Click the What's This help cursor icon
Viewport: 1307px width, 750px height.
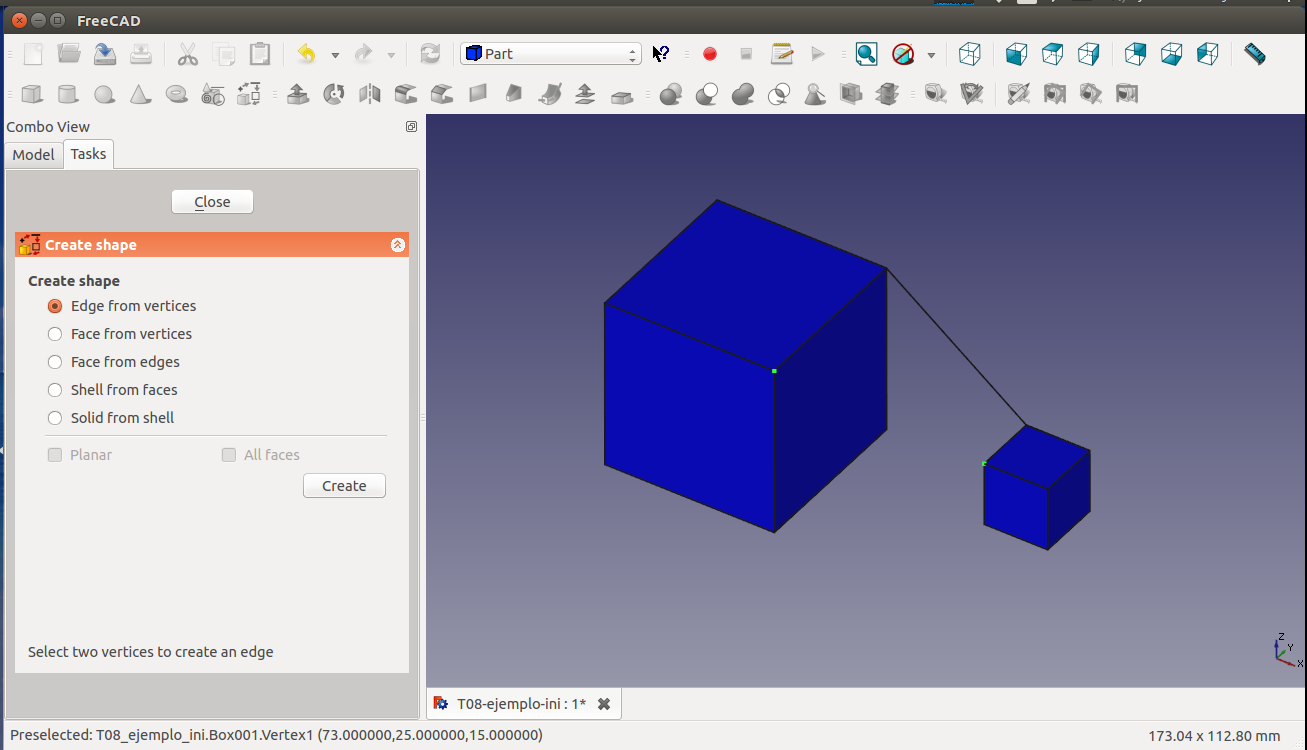coord(660,54)
